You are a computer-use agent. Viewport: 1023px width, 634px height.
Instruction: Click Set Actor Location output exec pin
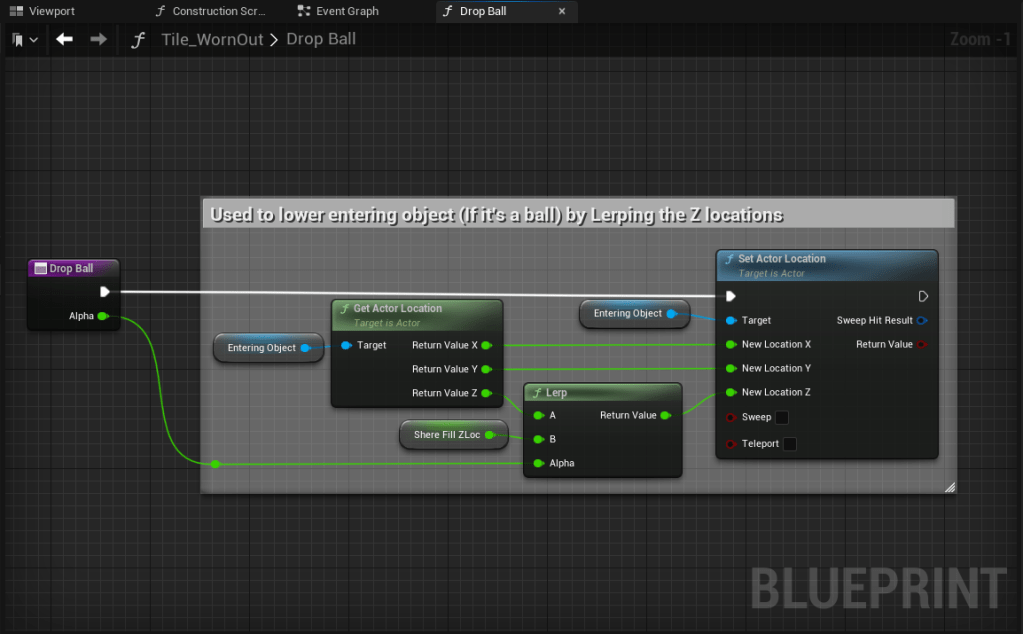point(922,296)
